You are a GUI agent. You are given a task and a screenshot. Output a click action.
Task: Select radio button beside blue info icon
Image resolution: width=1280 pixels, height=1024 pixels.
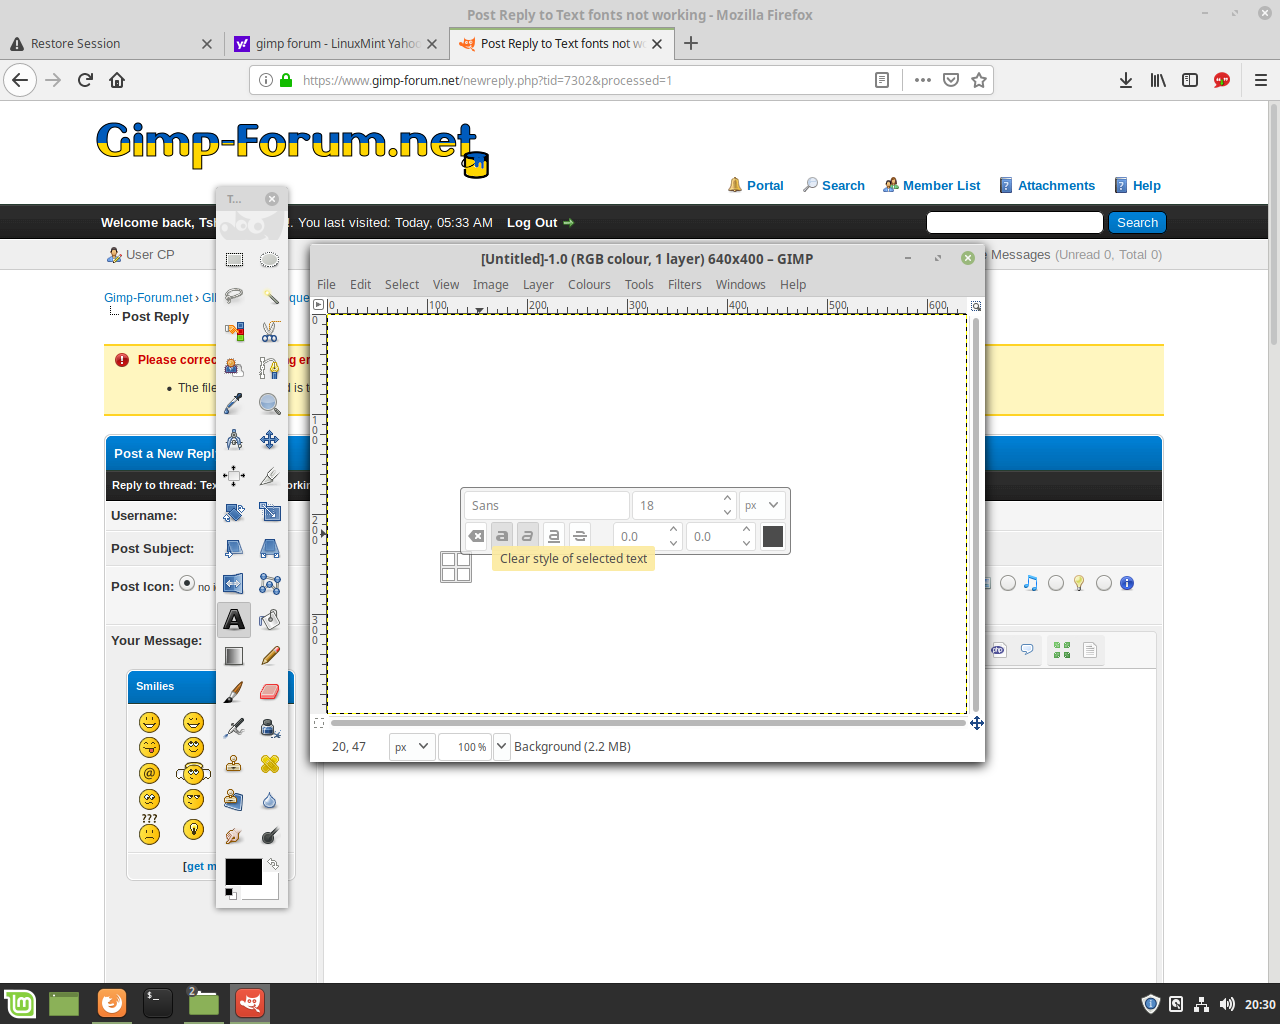click(x=1104, y=583)
